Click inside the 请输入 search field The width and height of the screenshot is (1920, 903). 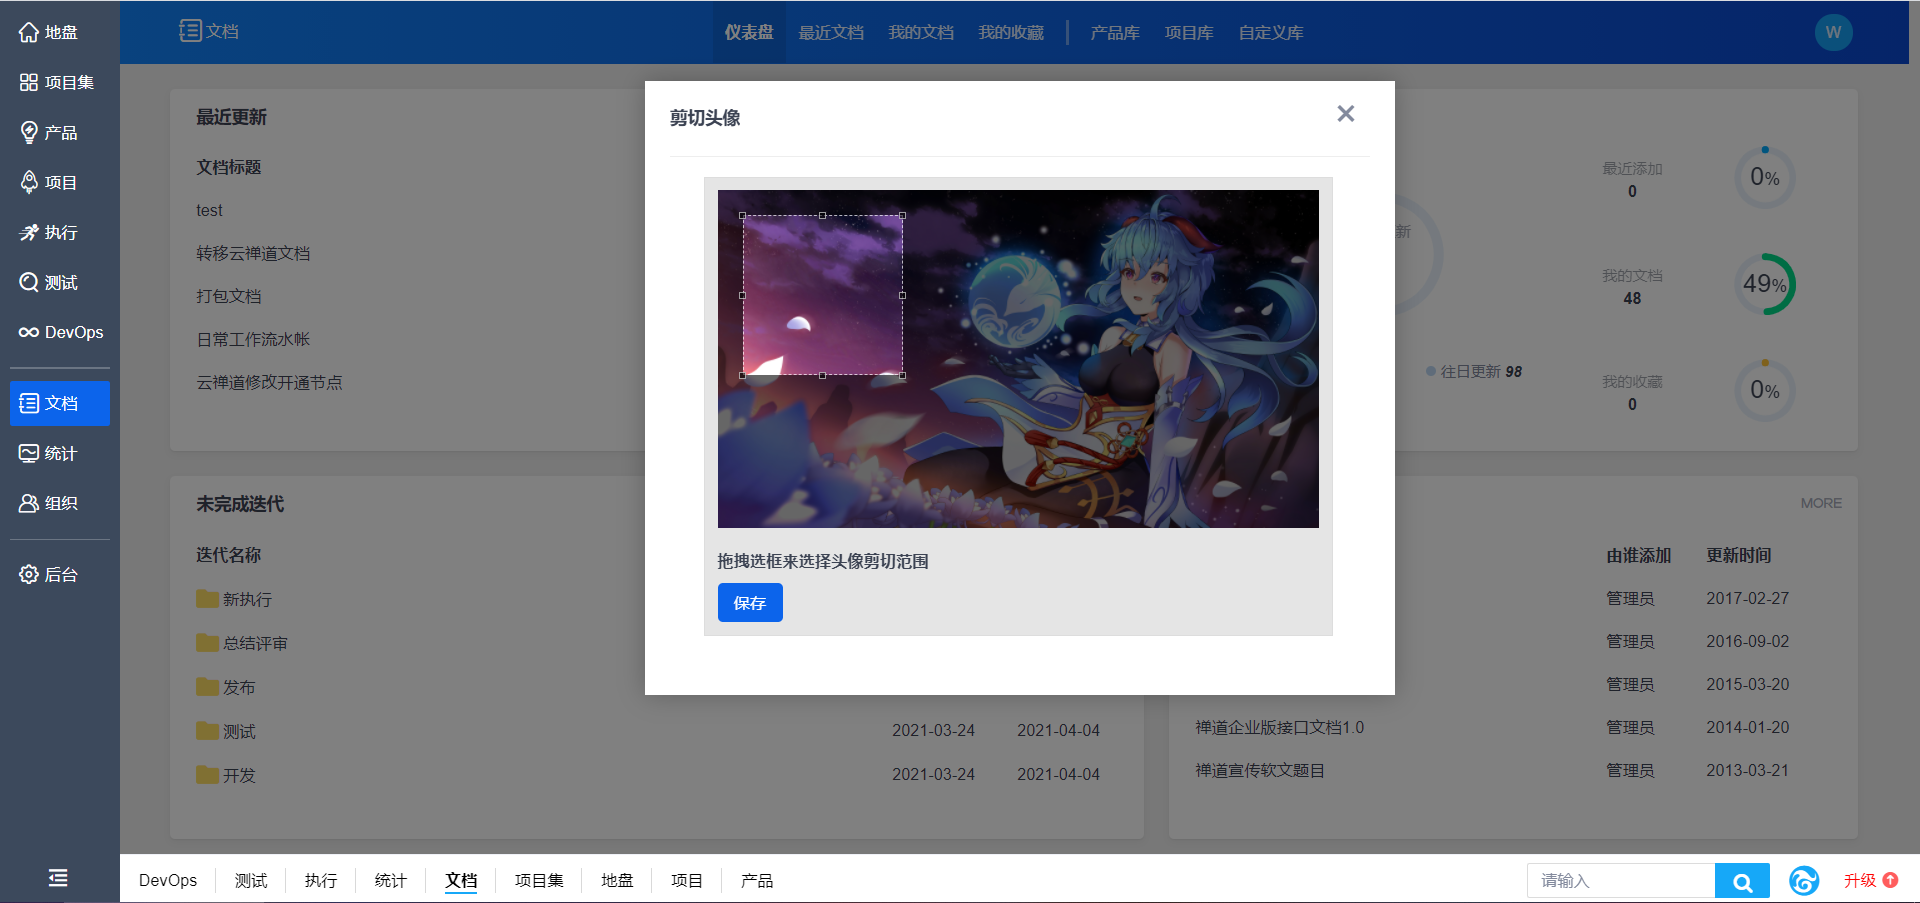1621,881
